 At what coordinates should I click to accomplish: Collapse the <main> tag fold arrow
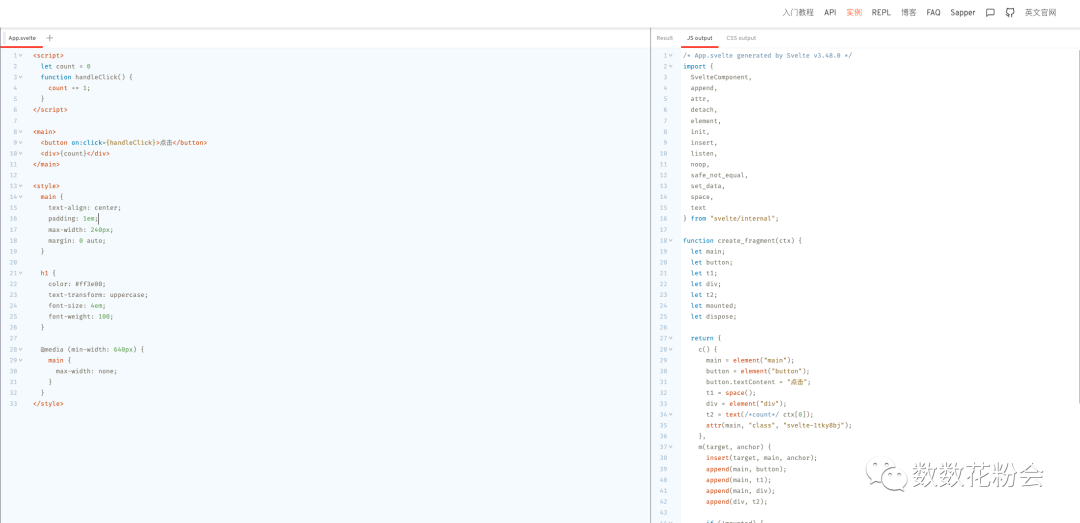coord(21,132)
